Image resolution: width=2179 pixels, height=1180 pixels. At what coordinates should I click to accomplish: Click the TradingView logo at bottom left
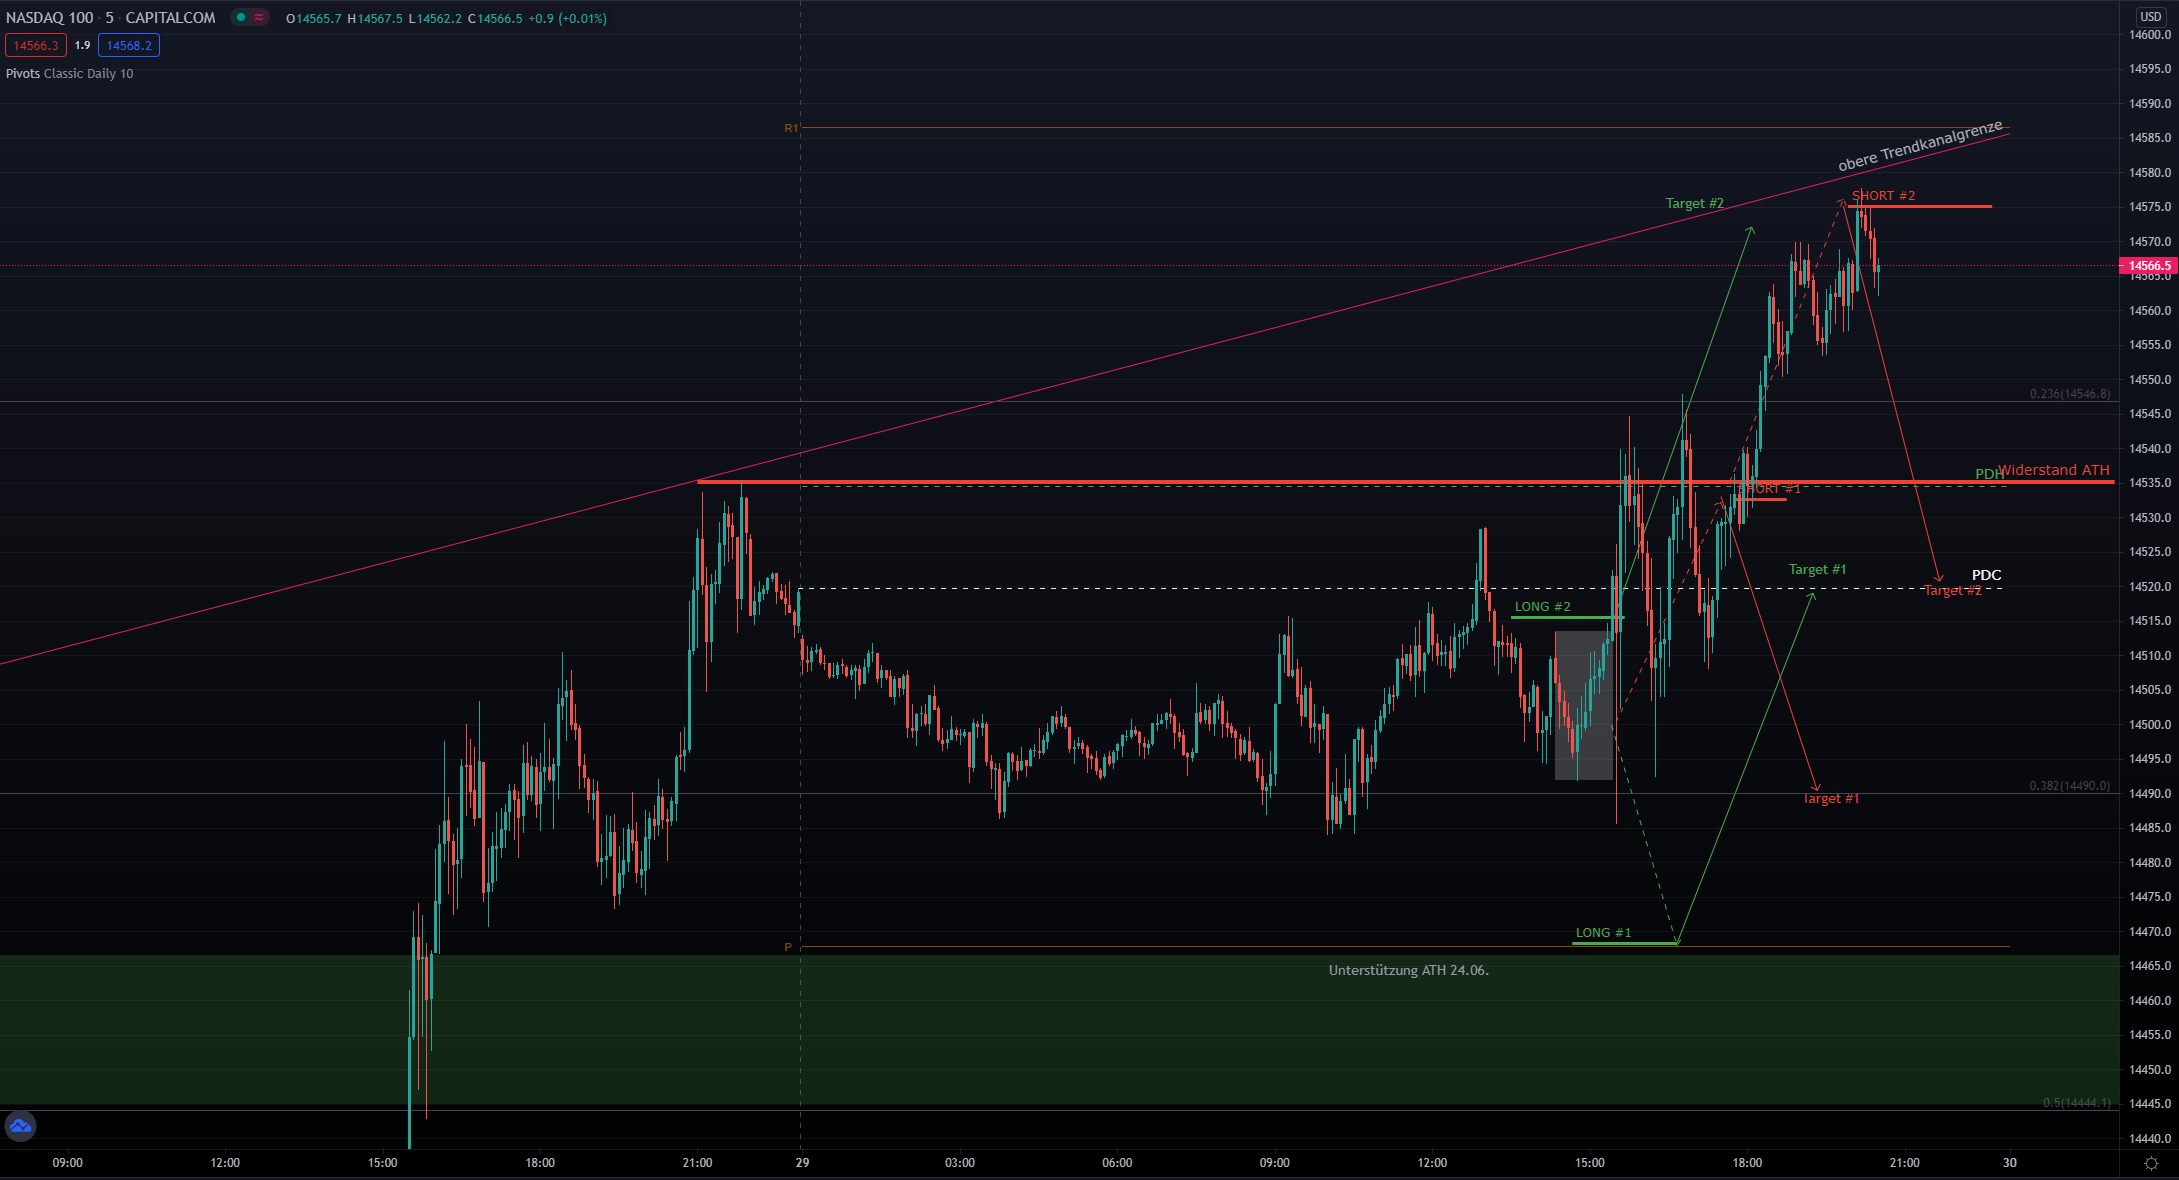20,1126
